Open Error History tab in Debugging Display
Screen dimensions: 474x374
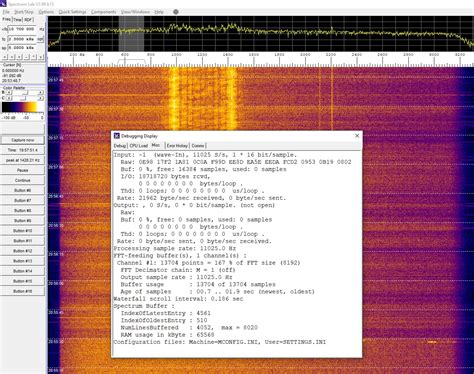click(177, 146)
